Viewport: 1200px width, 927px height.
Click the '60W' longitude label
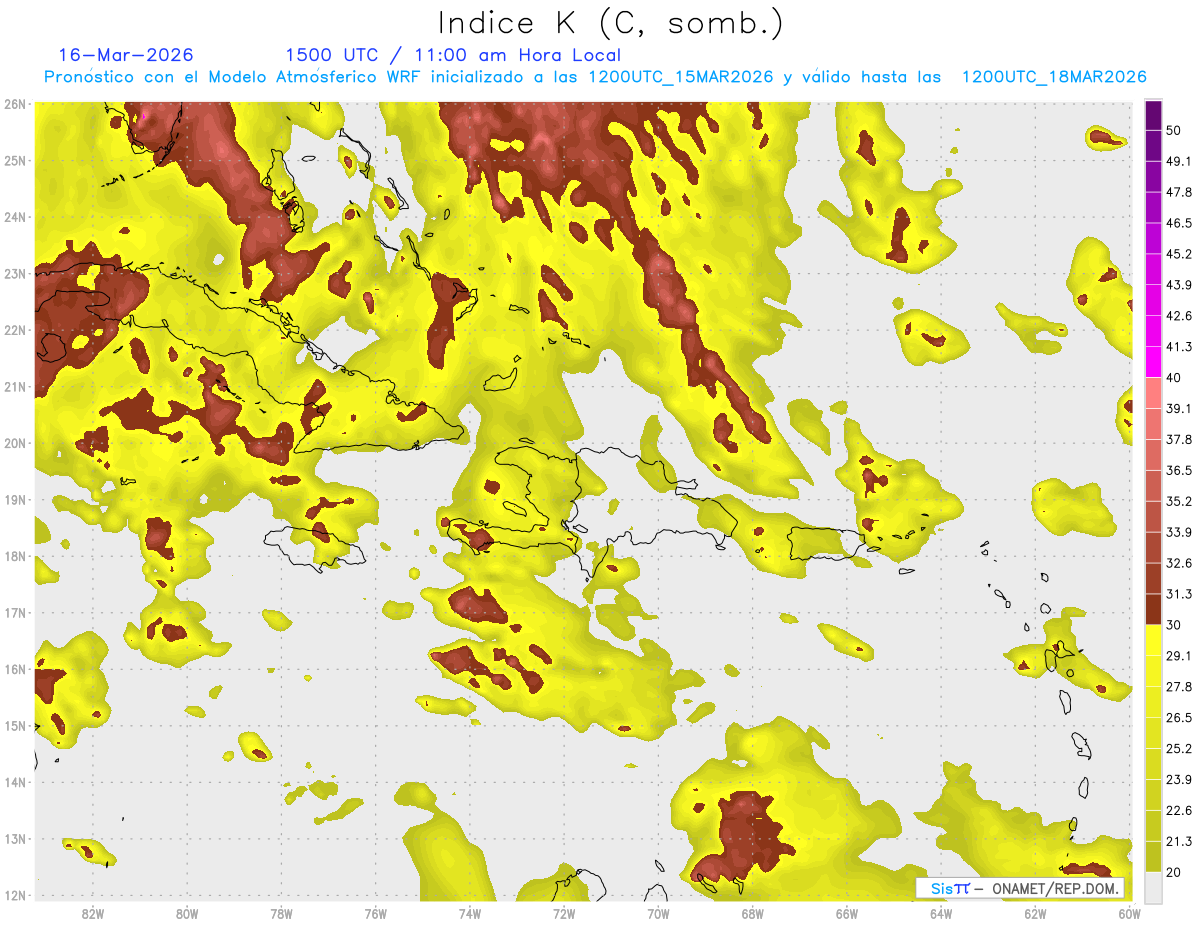1128,914
